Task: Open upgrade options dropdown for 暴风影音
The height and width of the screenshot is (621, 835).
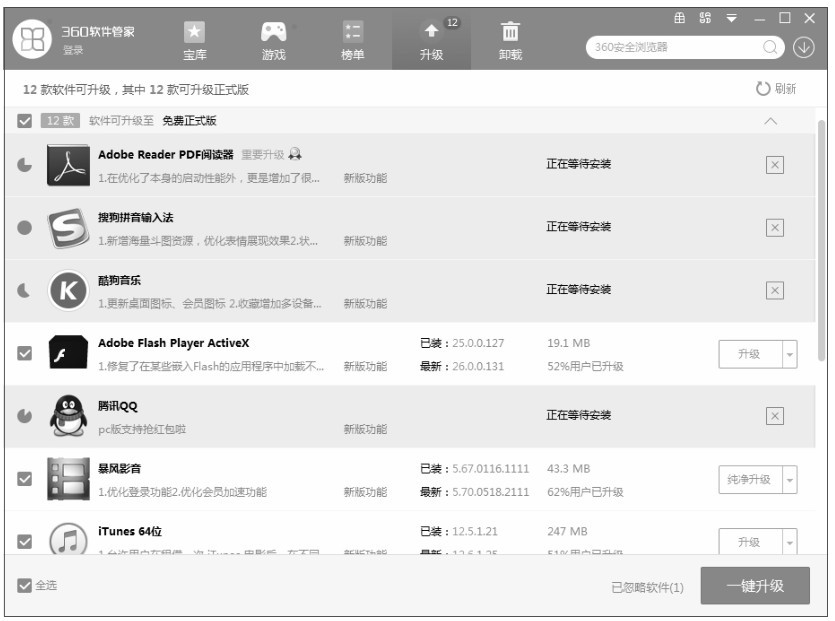Action: pos(790,480)
